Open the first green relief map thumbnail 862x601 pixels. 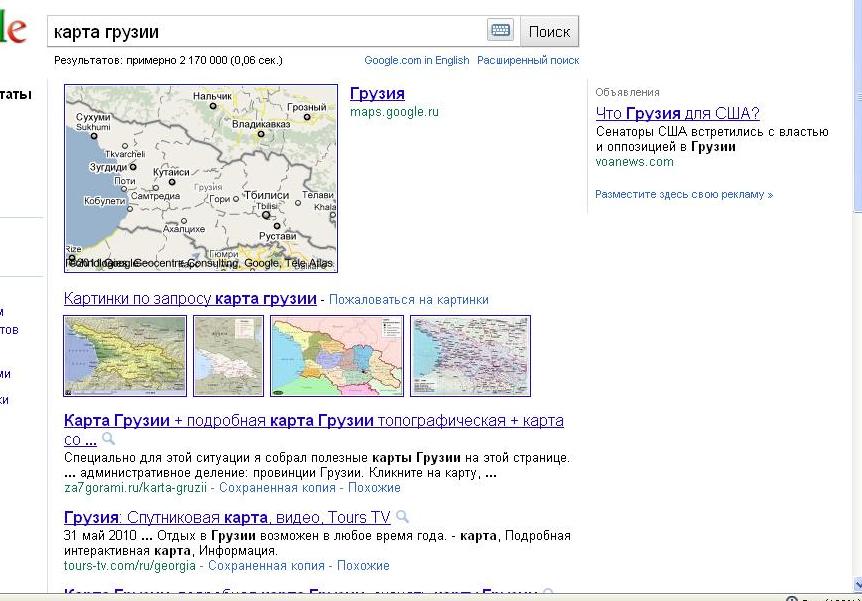[125, 356]
